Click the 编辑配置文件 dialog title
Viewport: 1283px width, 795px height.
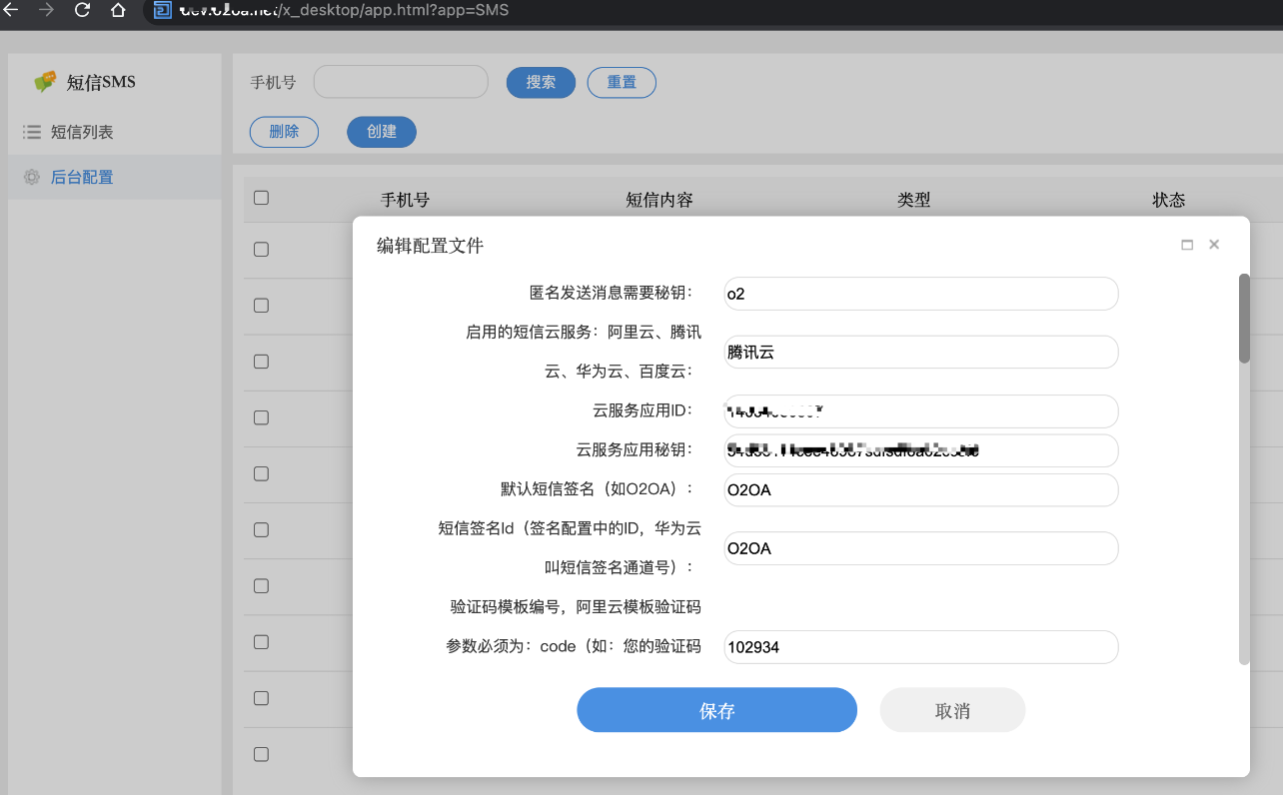(x=430, y=245)
